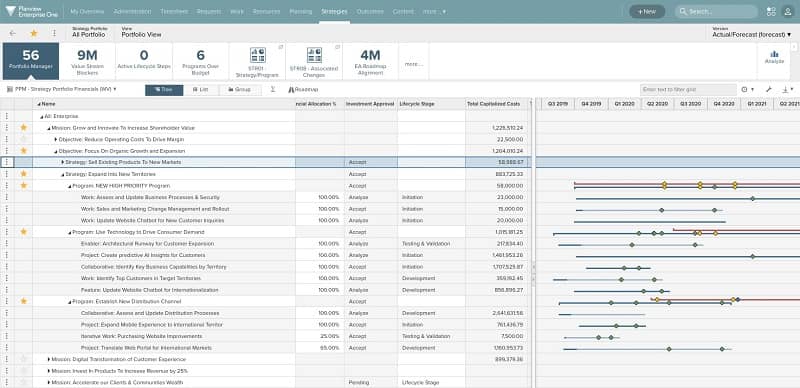Click the Translate Web Portal Gantt bar
The image size is (800, 388).
(x=647, y=349)
